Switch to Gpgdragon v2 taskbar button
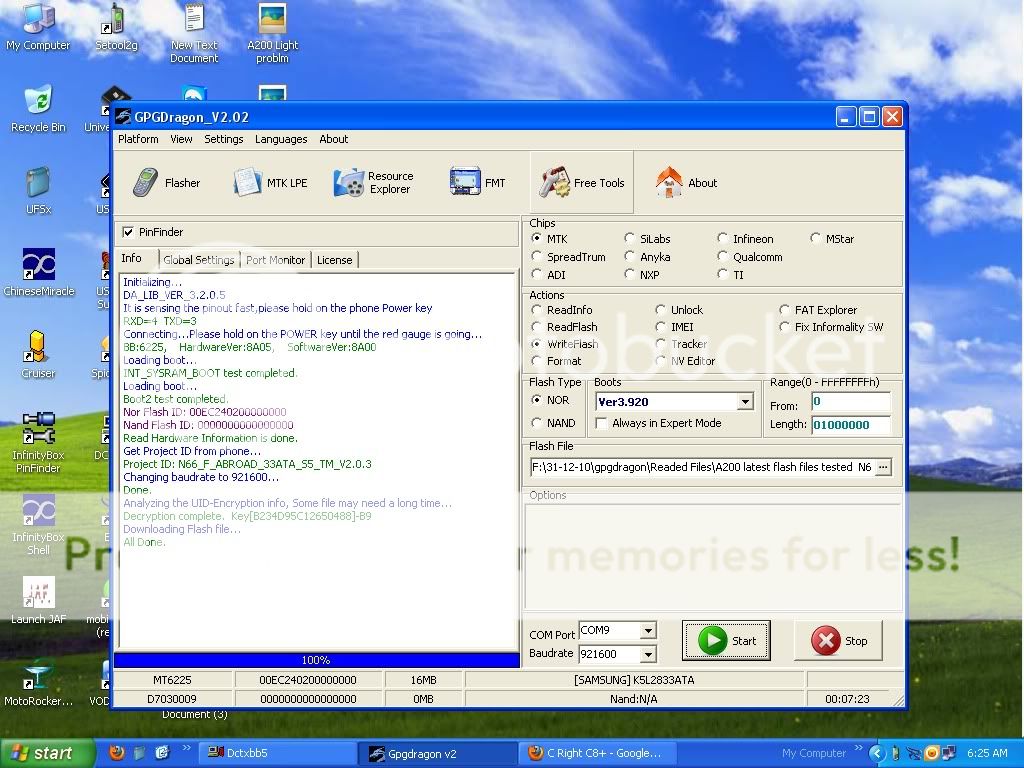Screen dimensions: 1024x768 pyautogui.click(x=436, y=753)
